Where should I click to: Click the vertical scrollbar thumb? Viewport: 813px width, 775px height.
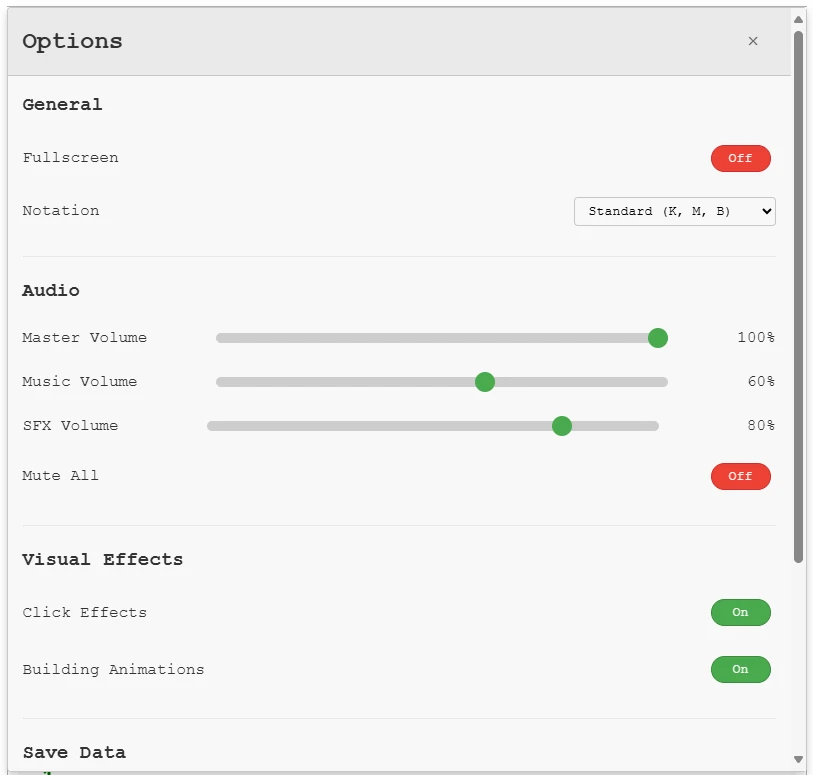(798, 295)
